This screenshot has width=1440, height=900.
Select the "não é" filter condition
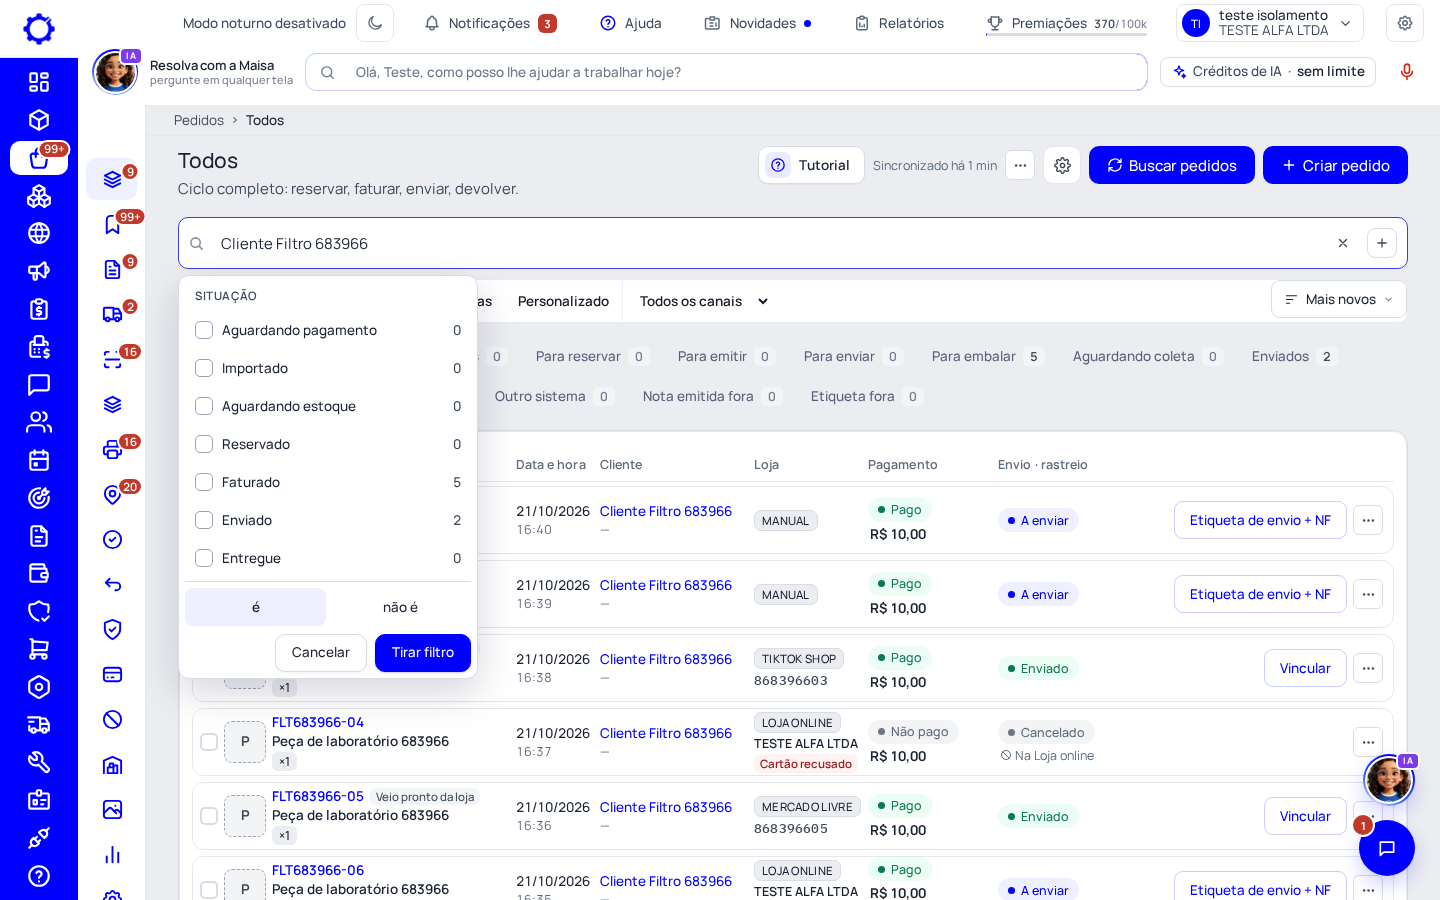point(400,607)
